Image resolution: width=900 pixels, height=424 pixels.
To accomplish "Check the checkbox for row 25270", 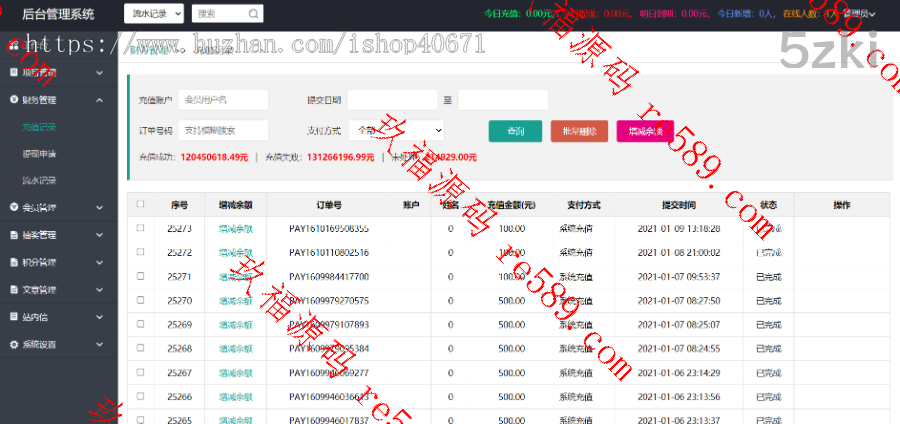I will pyautogui.click(x=140, y=300).
